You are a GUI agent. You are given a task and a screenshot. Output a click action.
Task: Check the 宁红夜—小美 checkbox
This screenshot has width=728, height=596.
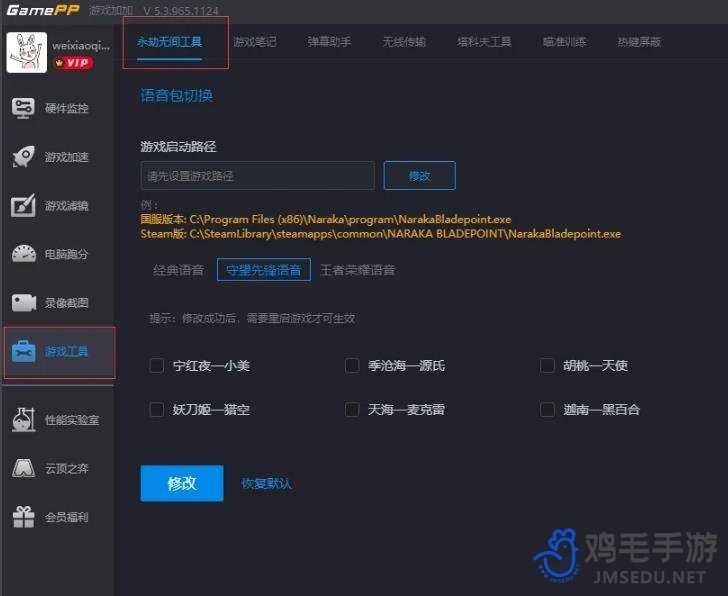pos(156,365)
